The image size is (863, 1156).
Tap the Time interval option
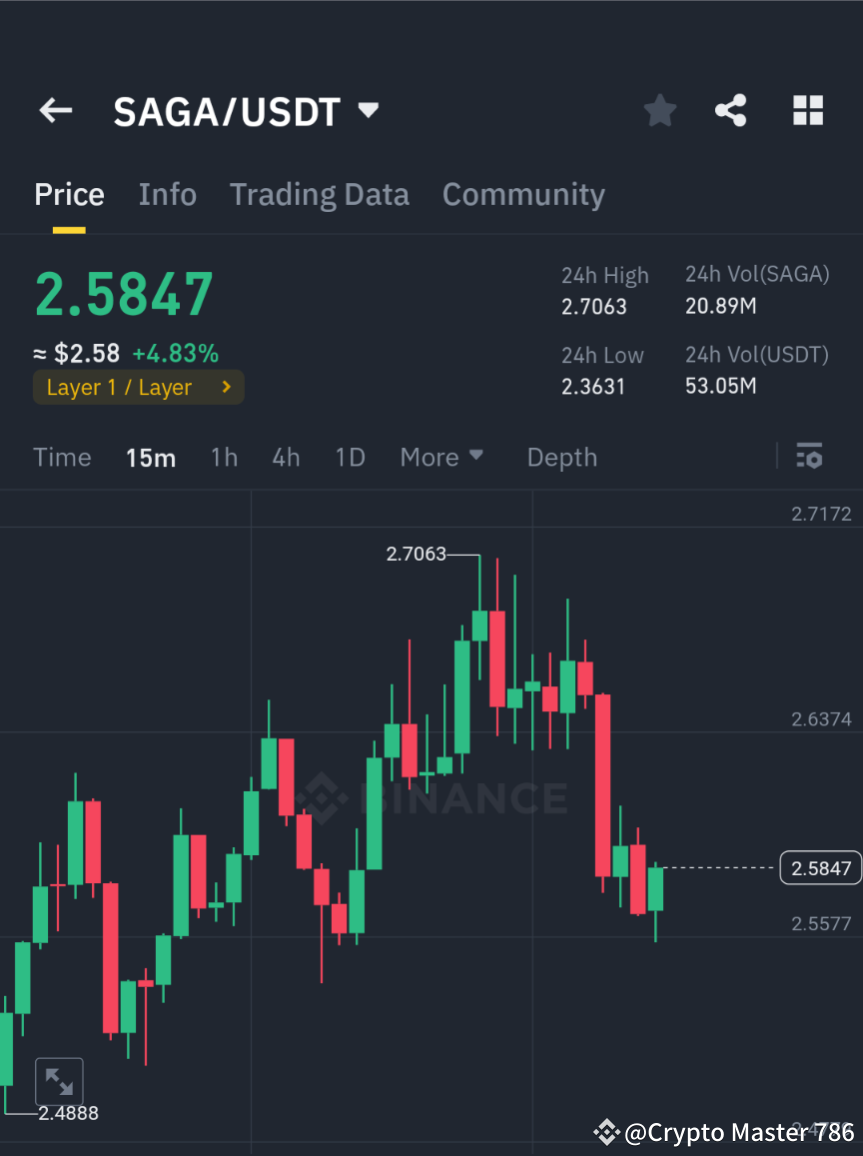(x=62, y=456)
